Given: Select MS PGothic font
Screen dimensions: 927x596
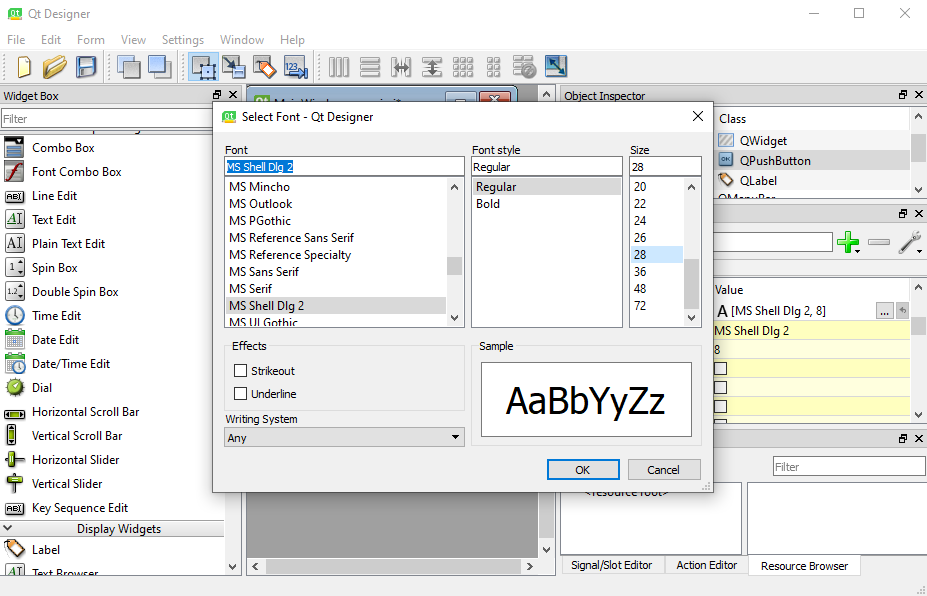Looking at the screenshot, I should point(260,221).
